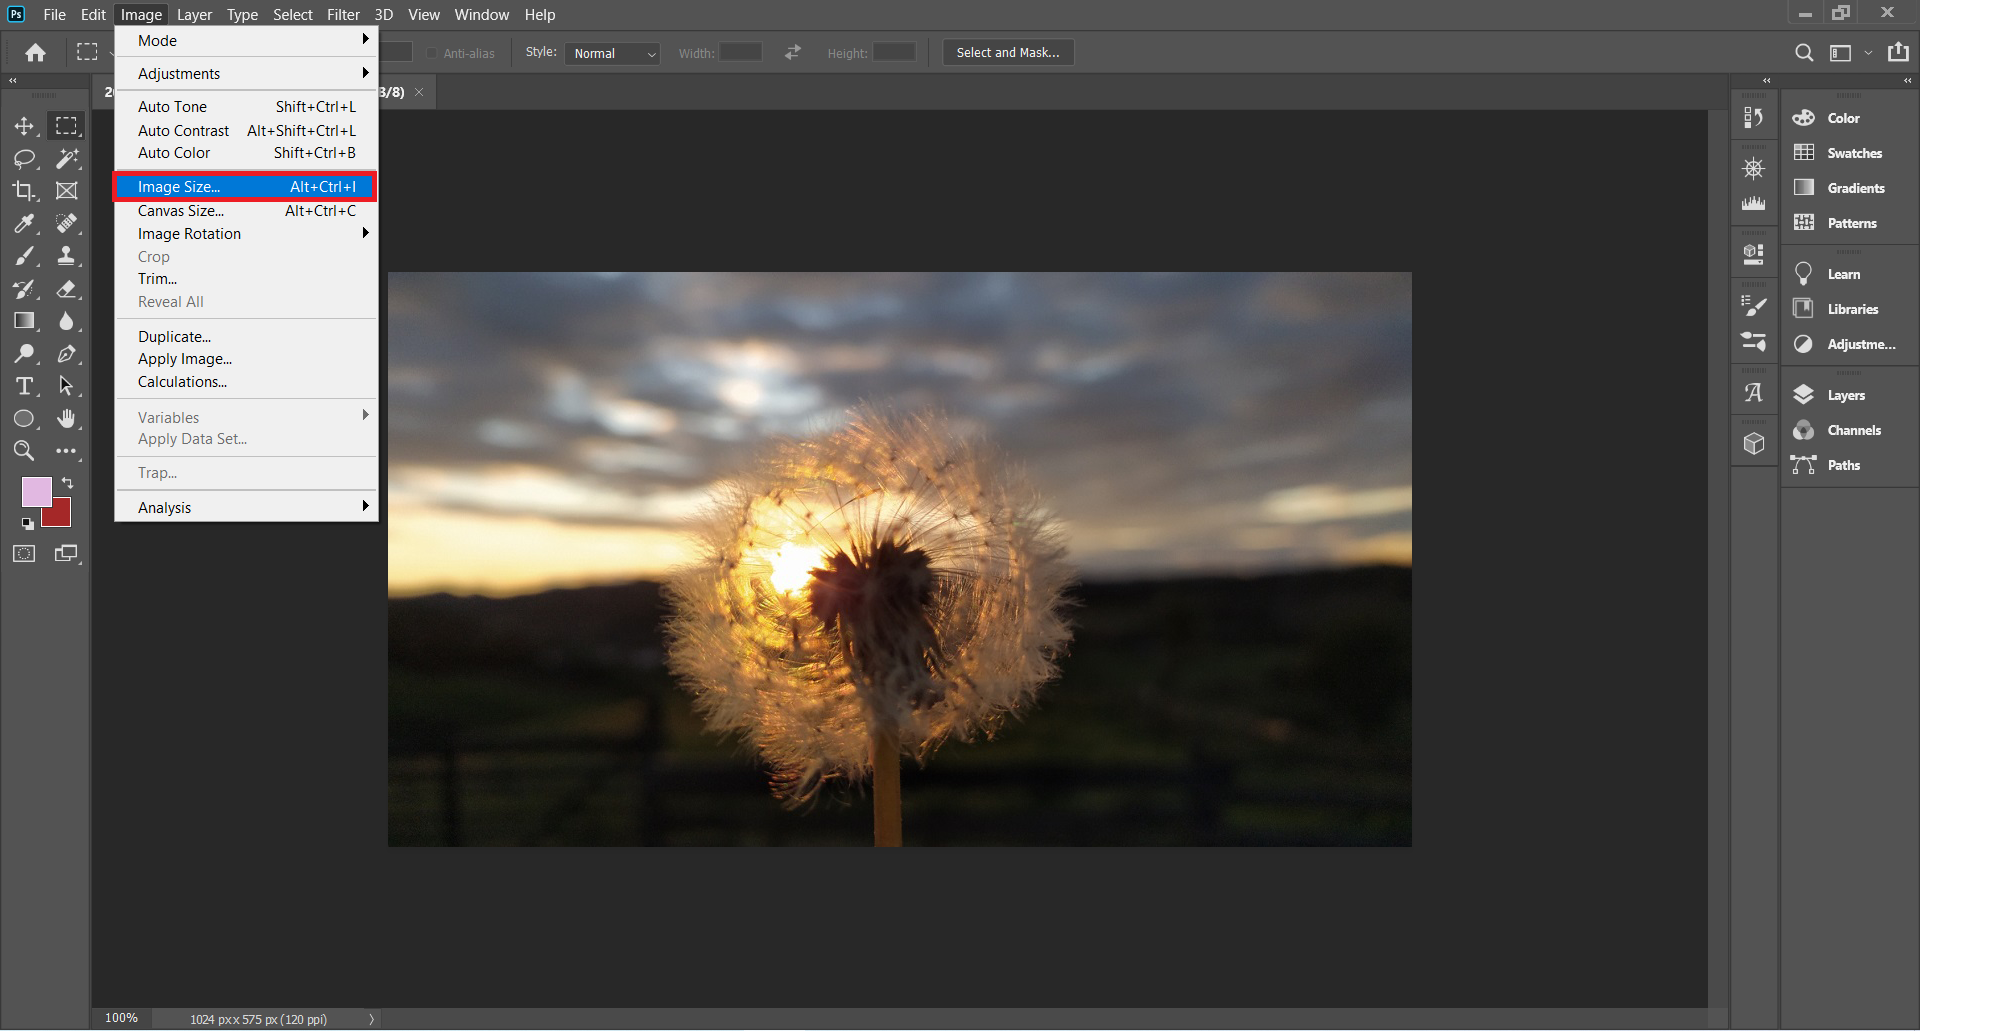Click the Select and Mask button

[x=1007, y=52]
